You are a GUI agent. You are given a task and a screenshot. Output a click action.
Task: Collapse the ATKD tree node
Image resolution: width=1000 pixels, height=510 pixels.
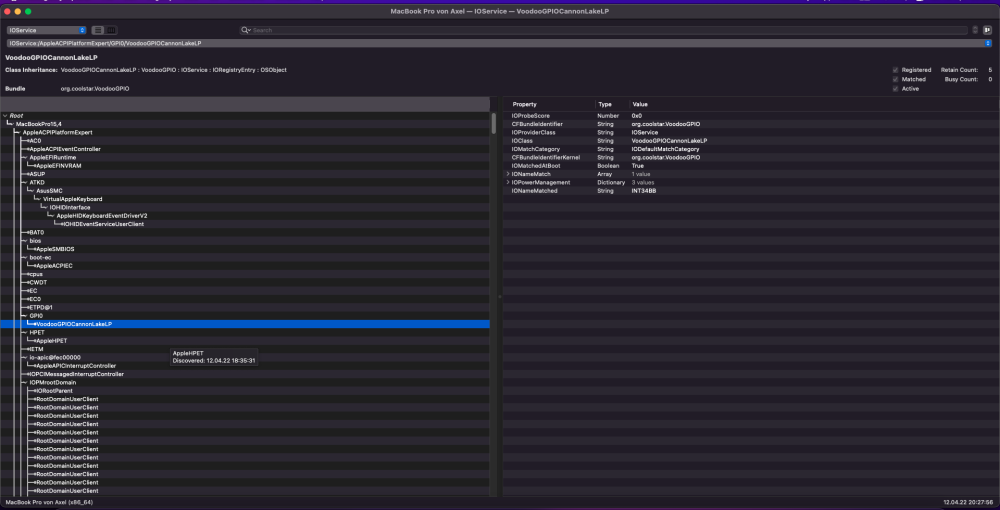24,182
